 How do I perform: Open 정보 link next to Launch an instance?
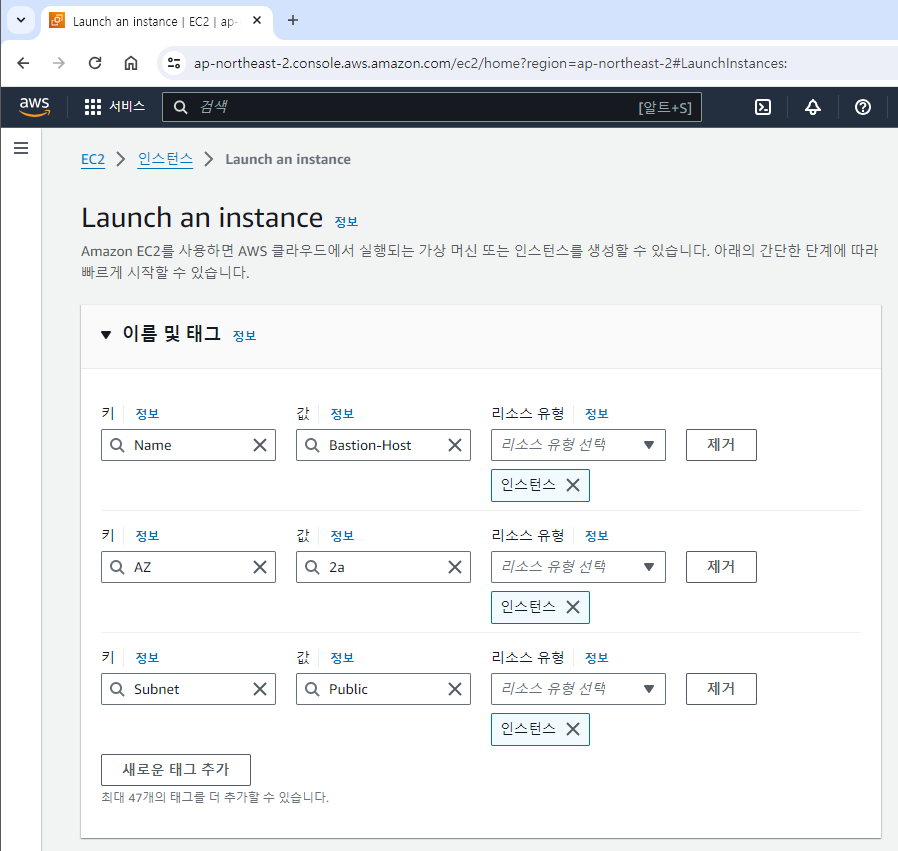click(x=346, y=222)
